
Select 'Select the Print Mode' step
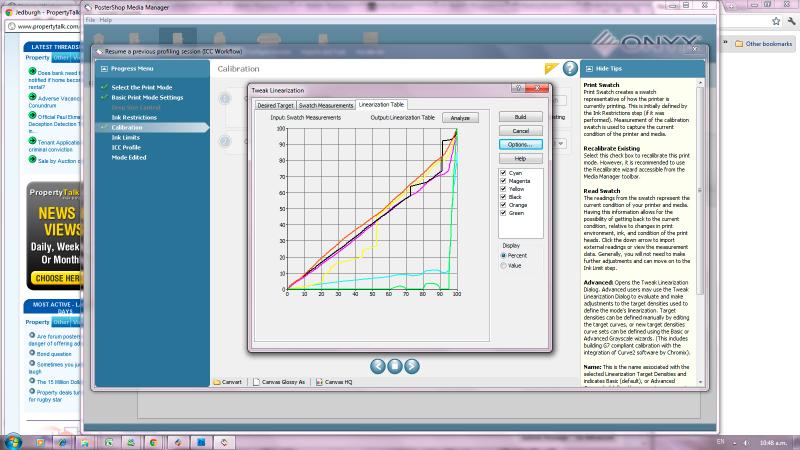(x=142, y=87)
